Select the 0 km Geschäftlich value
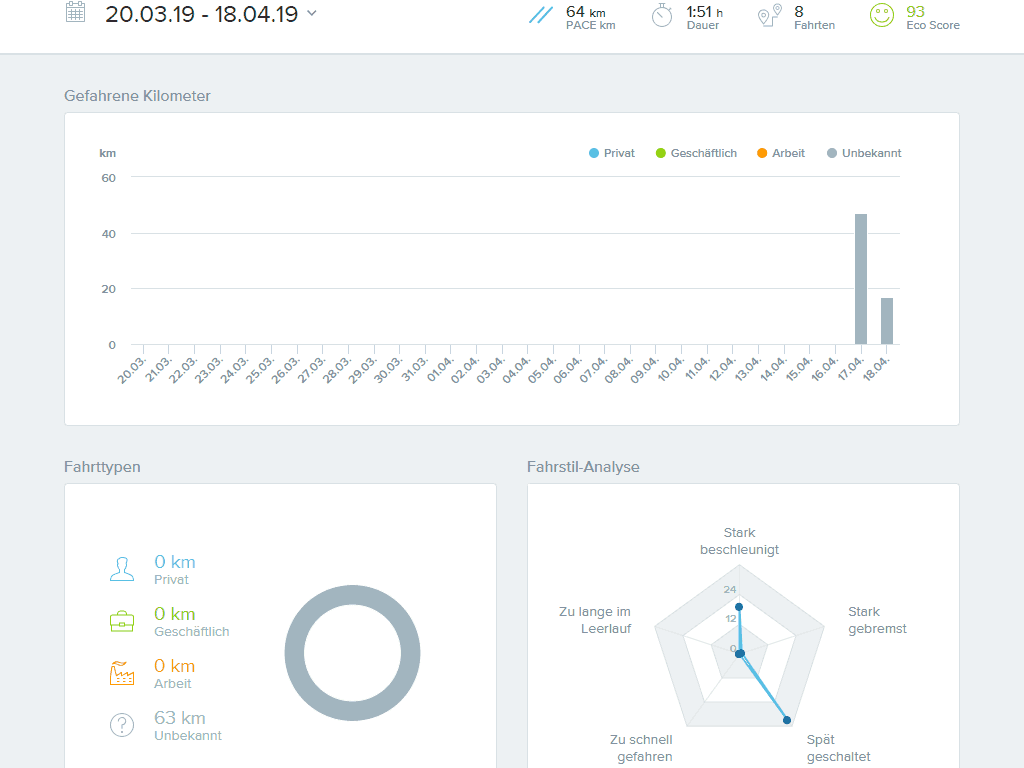Screen dimensions: 1024x768 [175, 614]
